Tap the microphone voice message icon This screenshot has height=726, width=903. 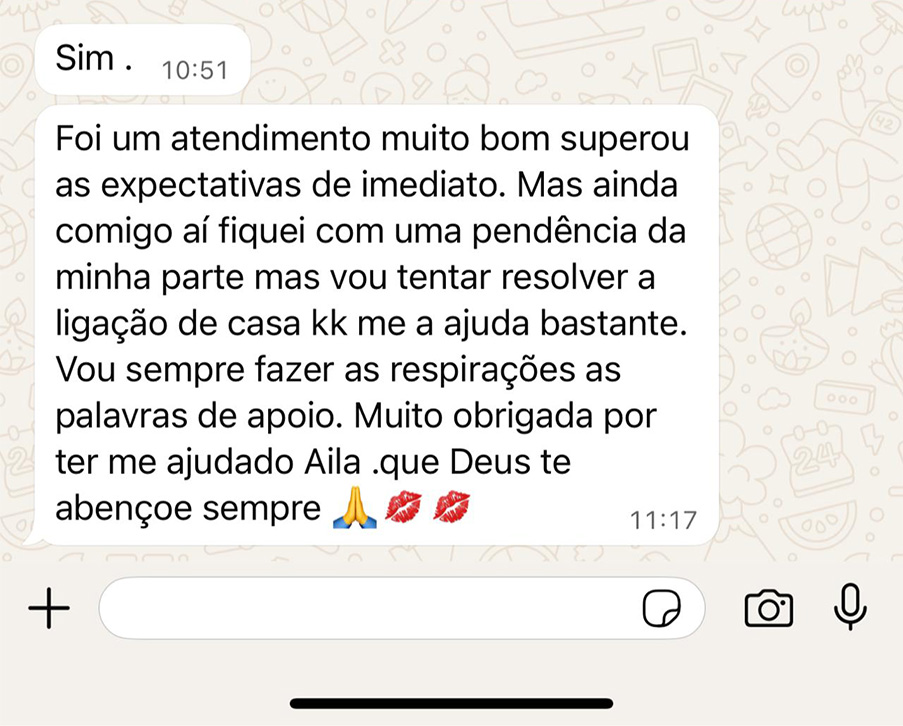click(x=850, y=607)
